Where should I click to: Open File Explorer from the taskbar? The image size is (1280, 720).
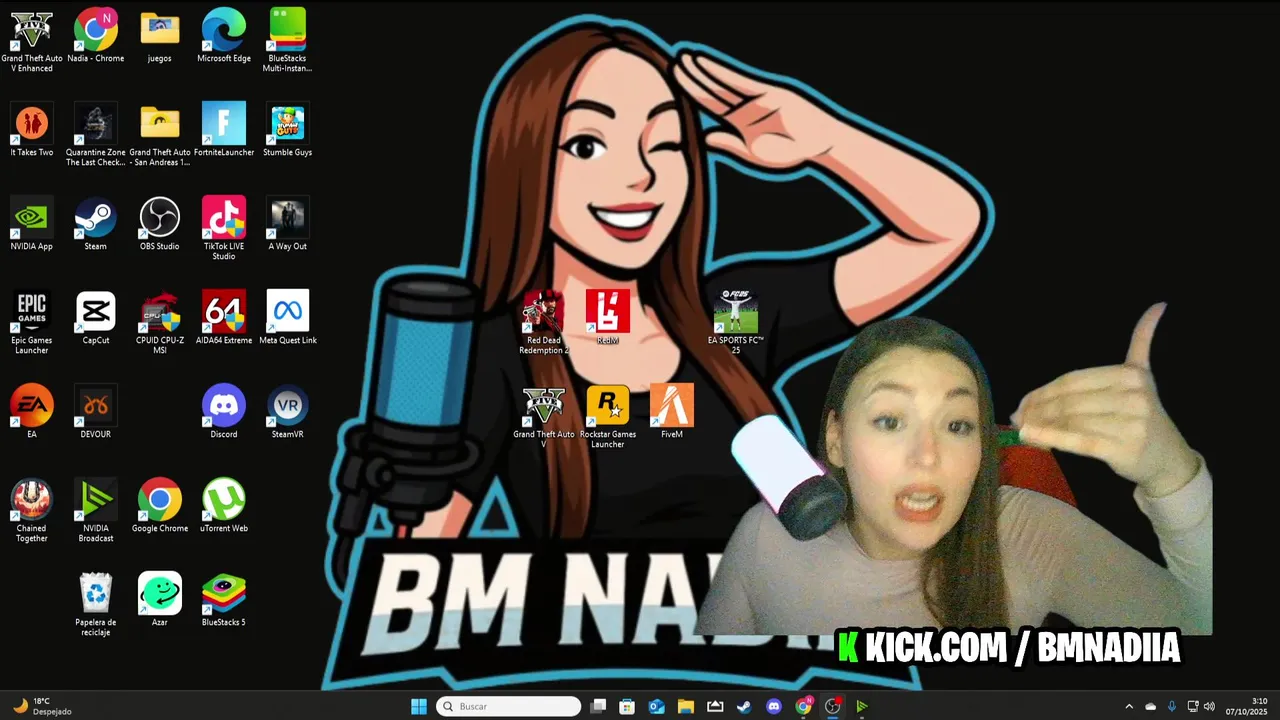click(686, 706)
